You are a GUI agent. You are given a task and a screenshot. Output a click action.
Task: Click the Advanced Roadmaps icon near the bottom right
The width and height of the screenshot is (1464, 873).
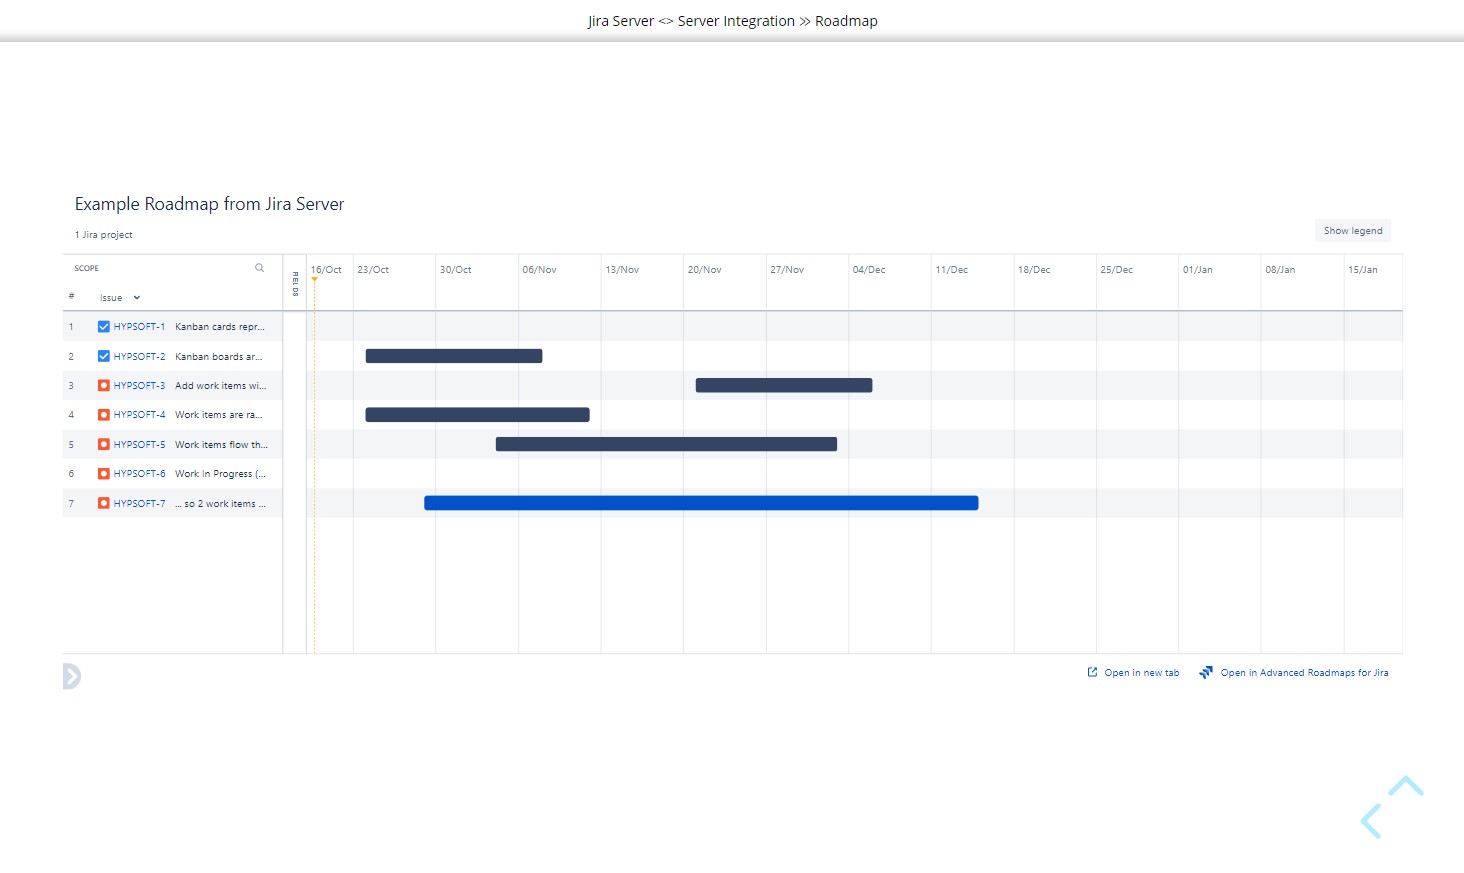coord(1206,671)
